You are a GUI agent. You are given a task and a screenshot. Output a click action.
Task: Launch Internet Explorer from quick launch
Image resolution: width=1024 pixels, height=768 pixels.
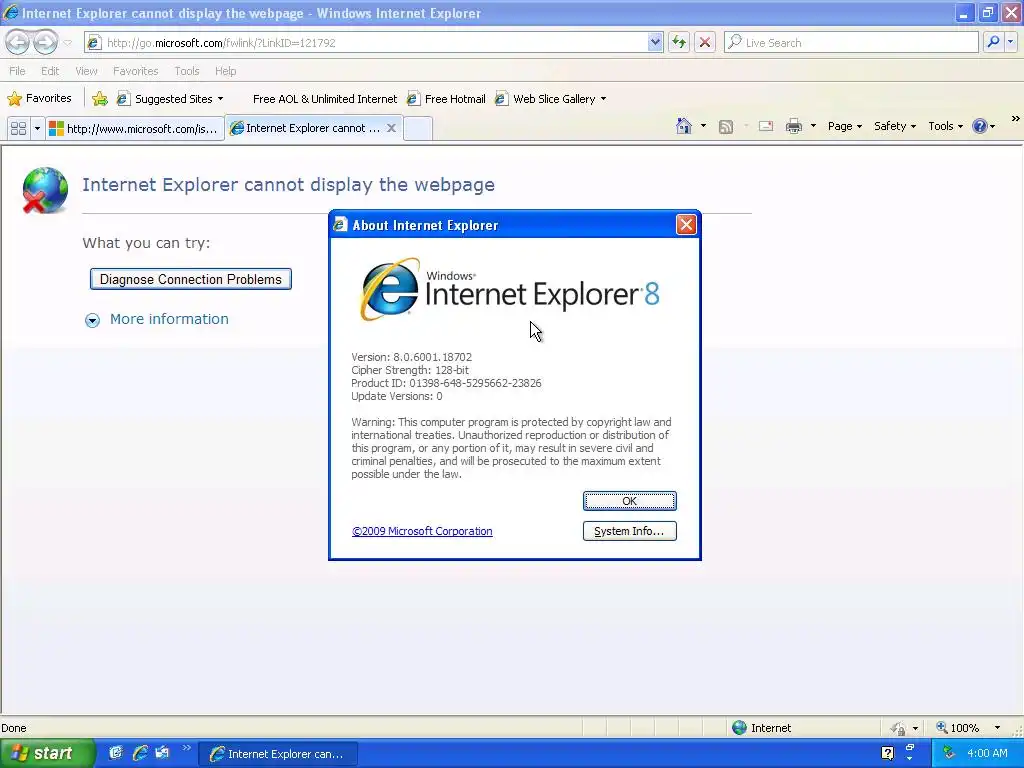point(140,753)
